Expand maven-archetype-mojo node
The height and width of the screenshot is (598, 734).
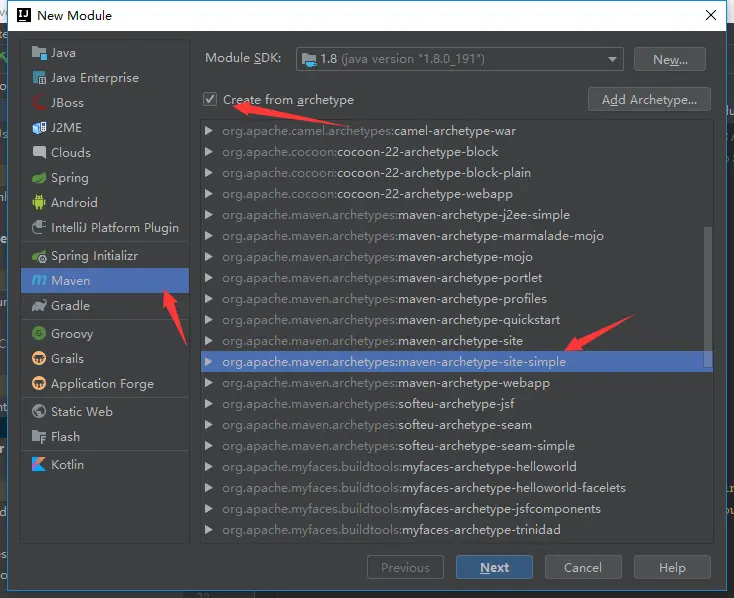coord(209,257)
